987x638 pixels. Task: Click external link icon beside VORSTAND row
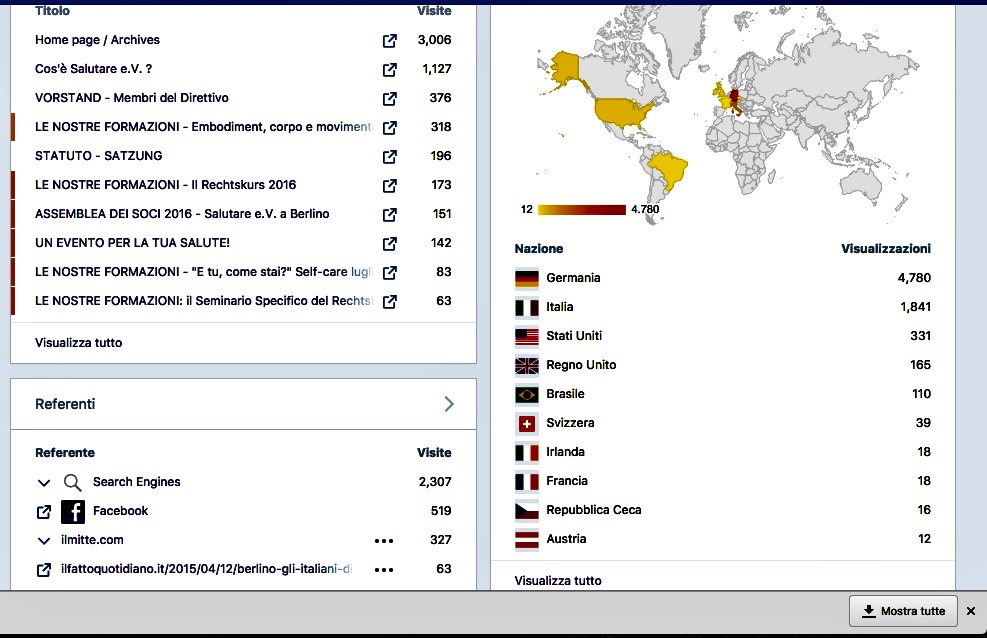[x=390, y=99]
